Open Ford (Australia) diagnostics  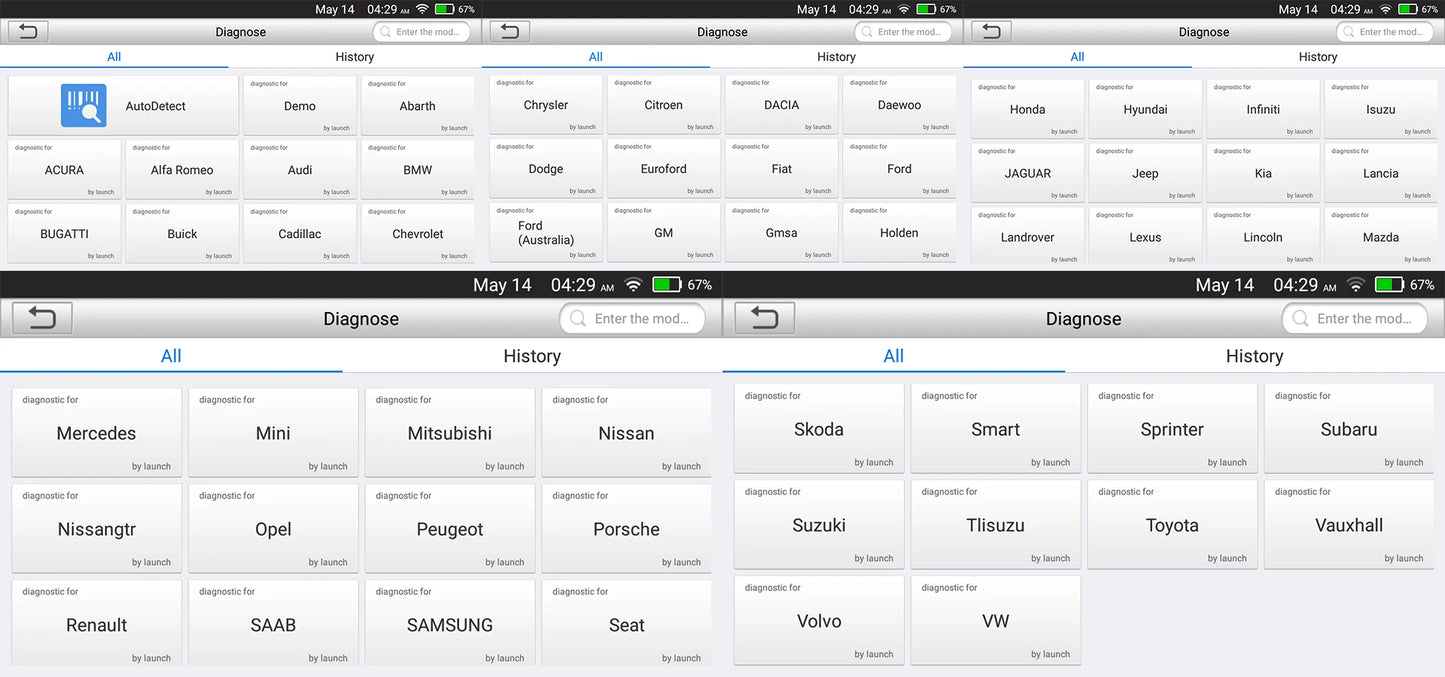(546, 232)
